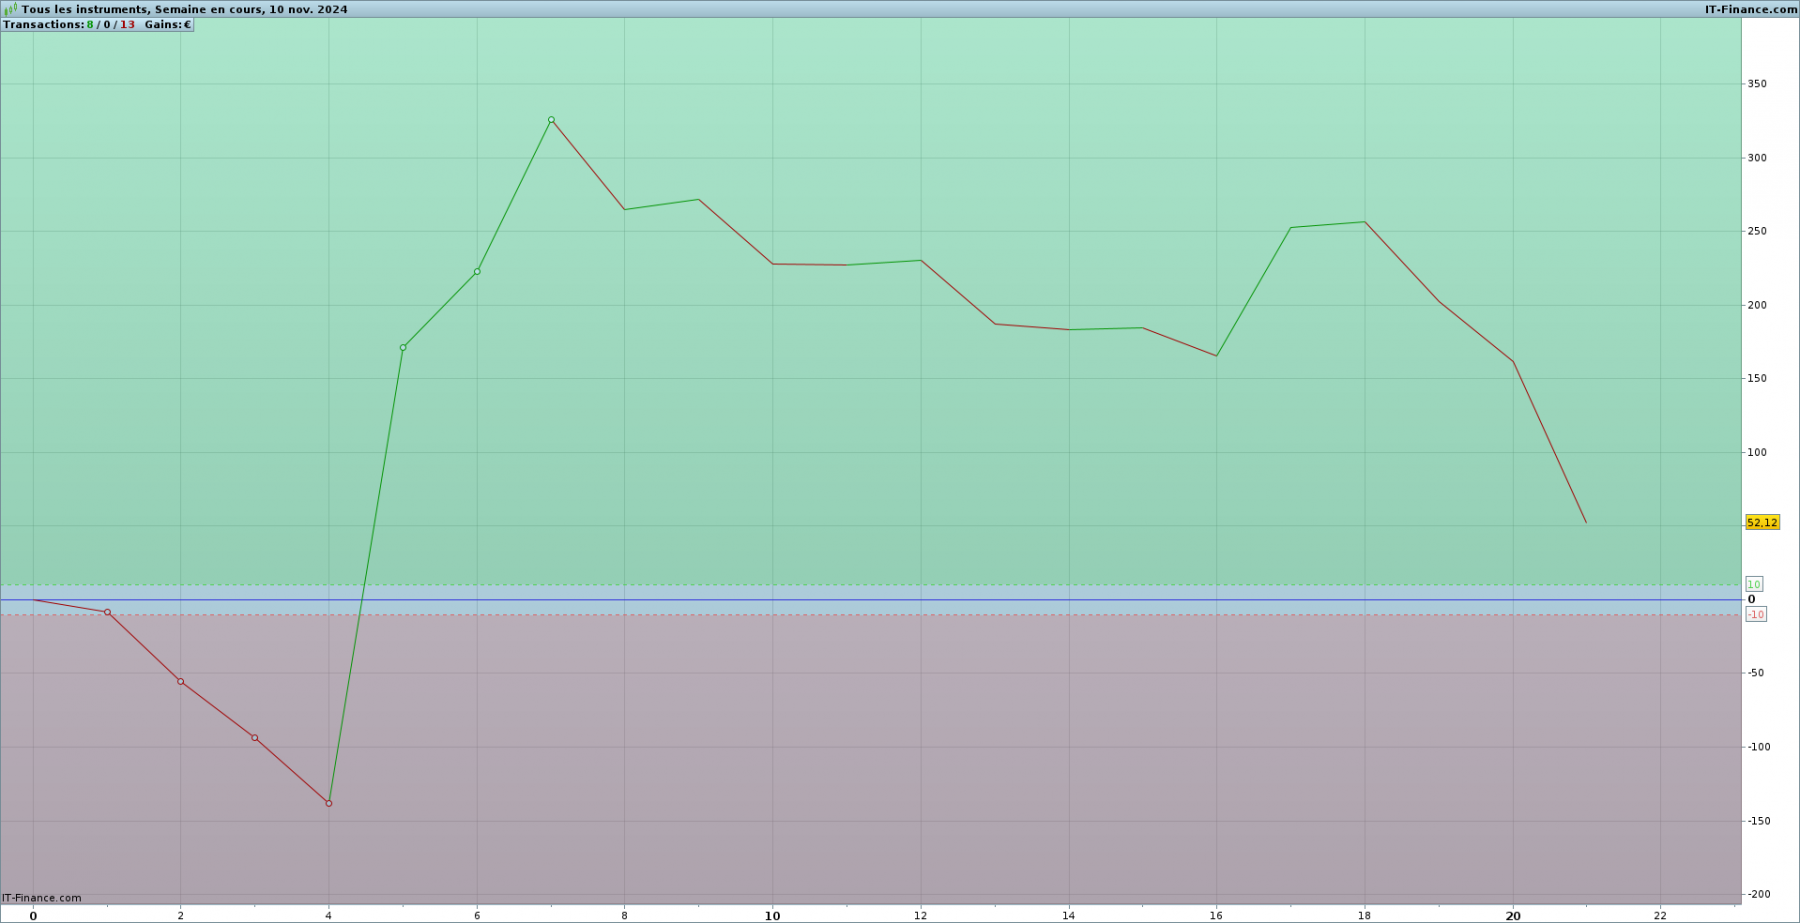Click the bold 10 on the horizontal axis
This screenshot has height=923, width=1800.
[x=773, y=915]
